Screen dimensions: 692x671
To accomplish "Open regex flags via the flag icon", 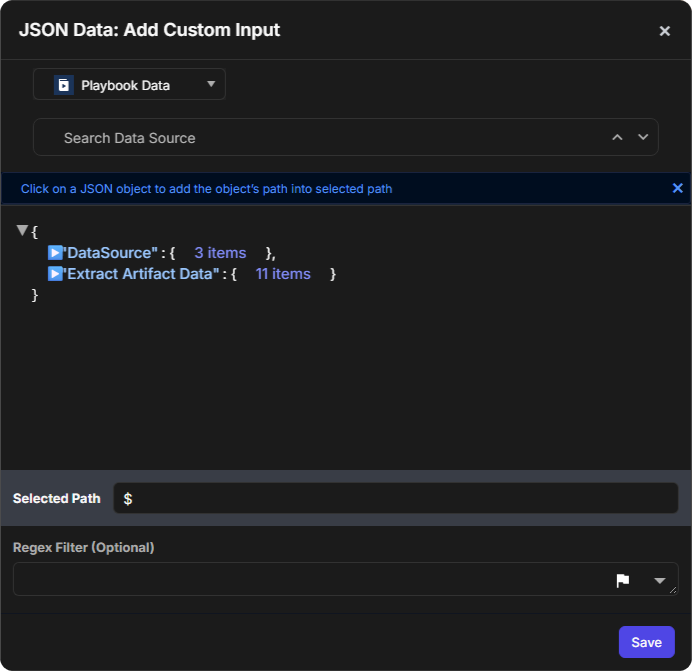I will (622, 581).
